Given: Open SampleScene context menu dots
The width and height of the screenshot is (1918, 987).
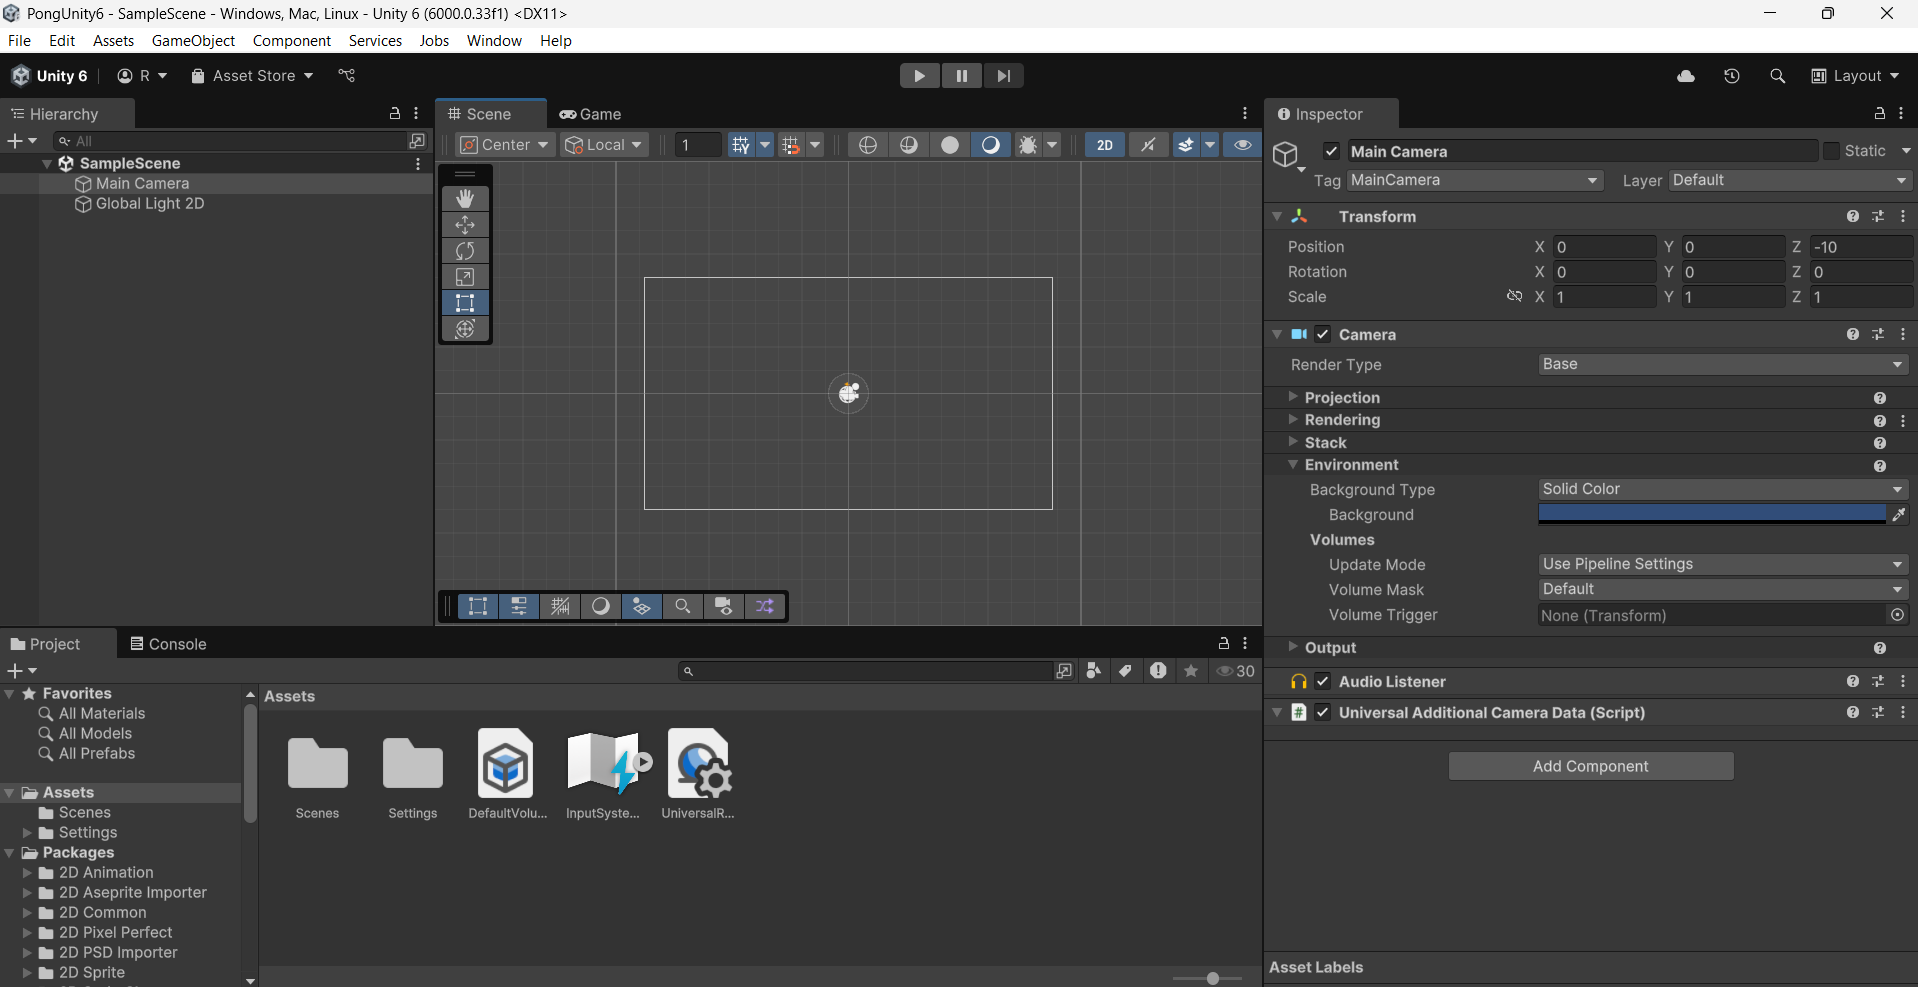Looking at the screenshot, I should [418, 163].
